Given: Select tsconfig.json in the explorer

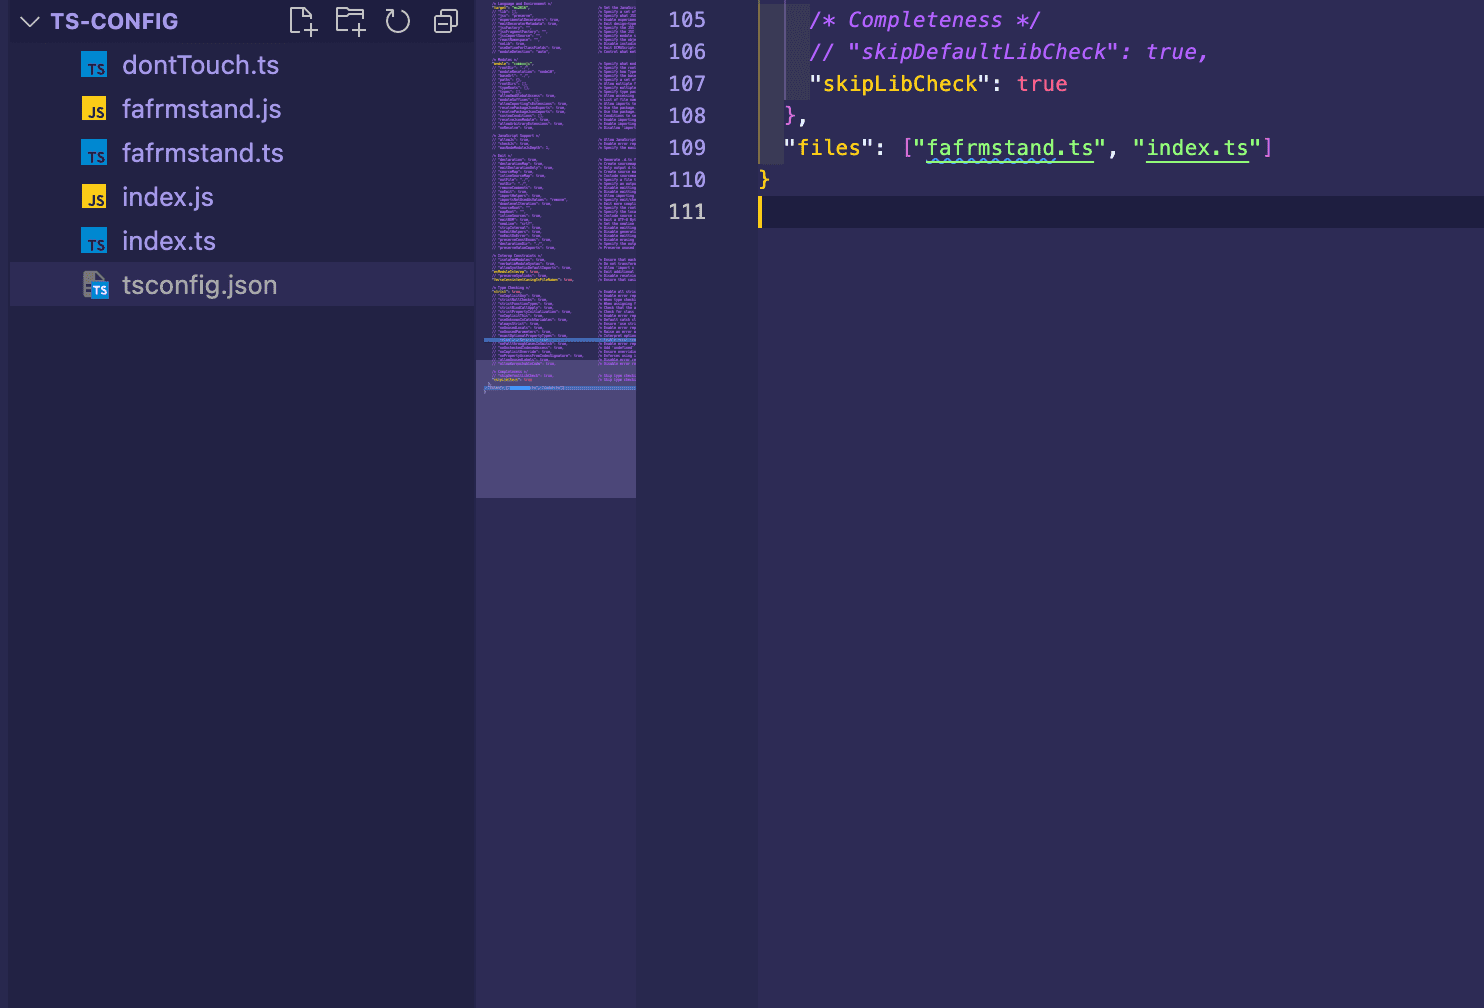Looking at the screenshot, I should tap(242, 285).
